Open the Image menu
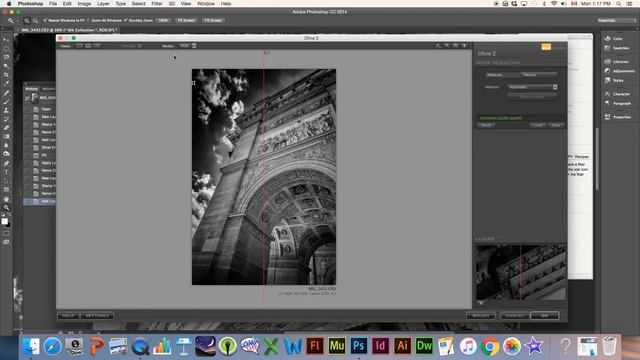The image size is (640, 360). (x=84, y=4)
